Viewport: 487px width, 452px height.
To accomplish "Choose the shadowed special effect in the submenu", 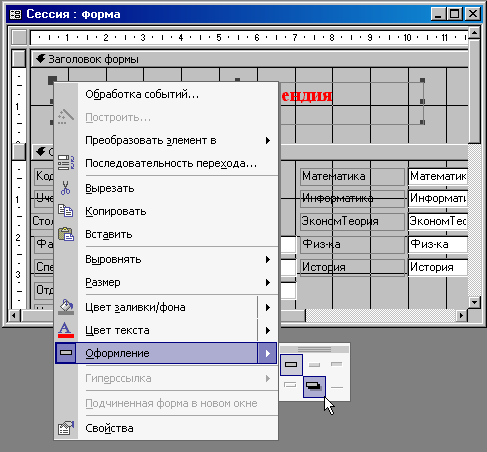I will coord(314,387).
